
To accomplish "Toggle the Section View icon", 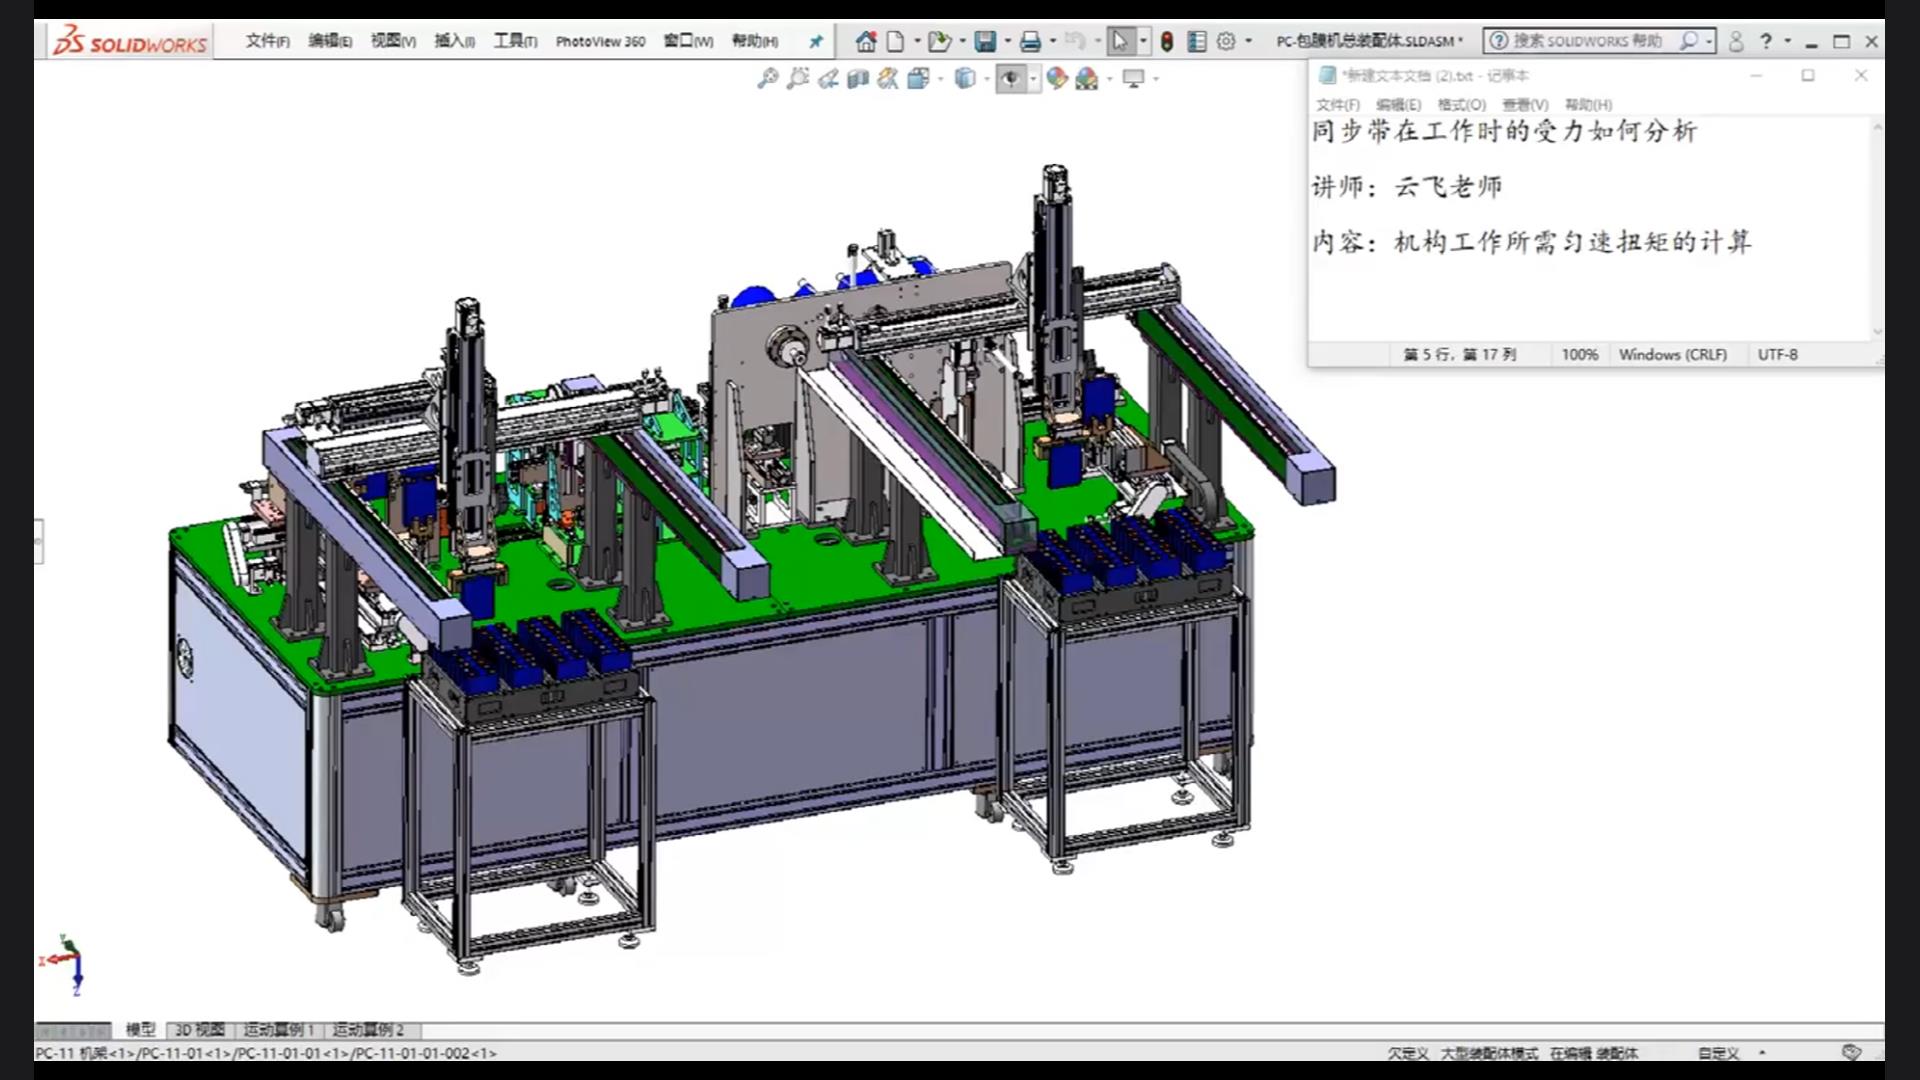I will click(857, 78).
